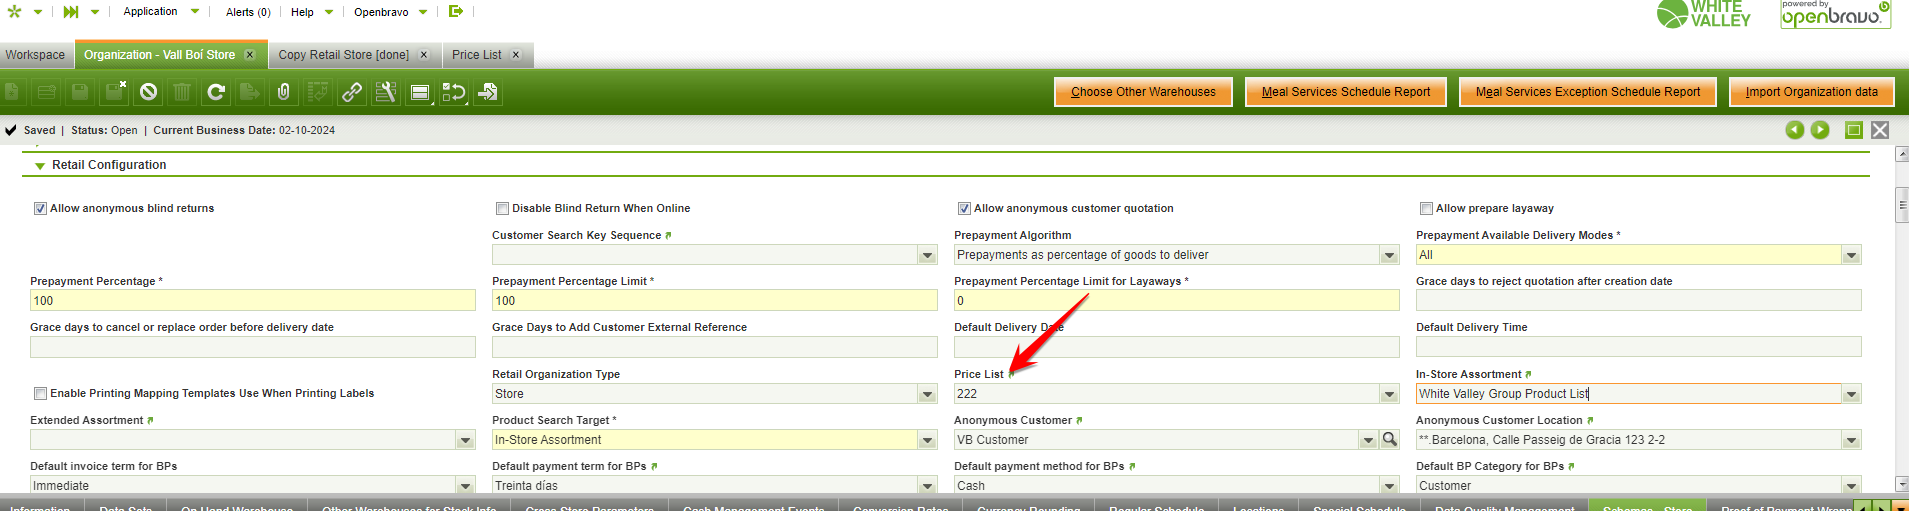Click the Prepayment Percentage field
Screen dimensions: 1909x511
click(x=253, y=301)
